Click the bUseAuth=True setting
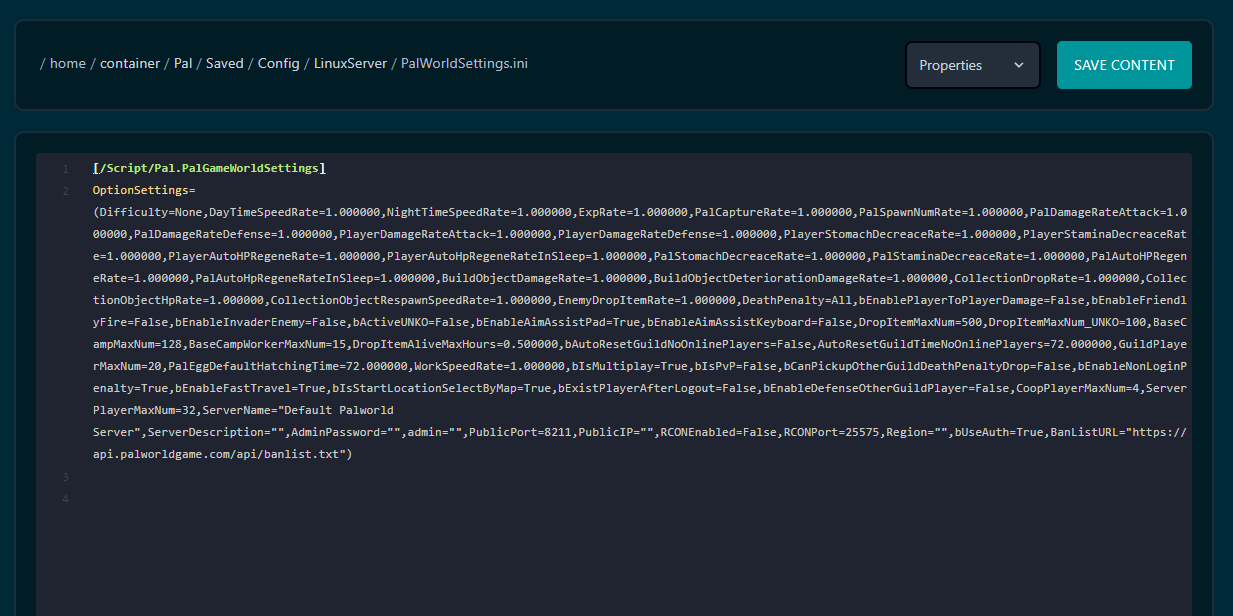Screen dimensions: 1233x616 (x=997, y=432)
